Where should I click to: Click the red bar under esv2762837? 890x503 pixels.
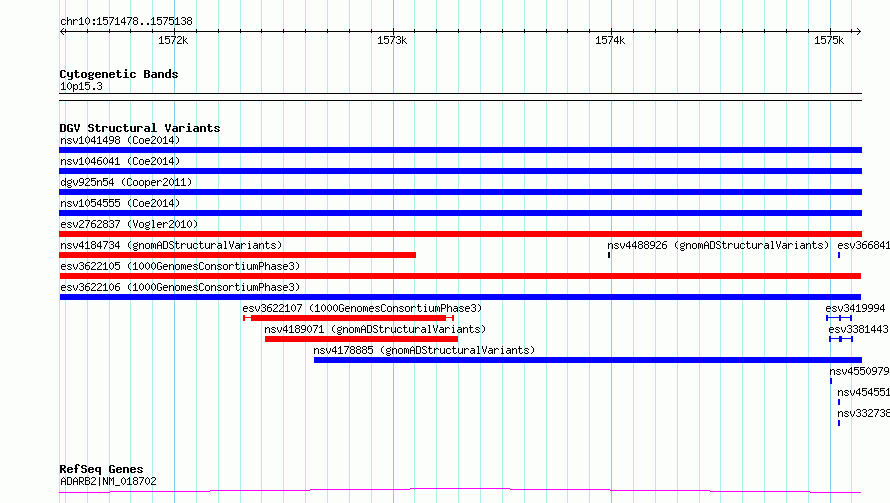(x=460, y=234)
